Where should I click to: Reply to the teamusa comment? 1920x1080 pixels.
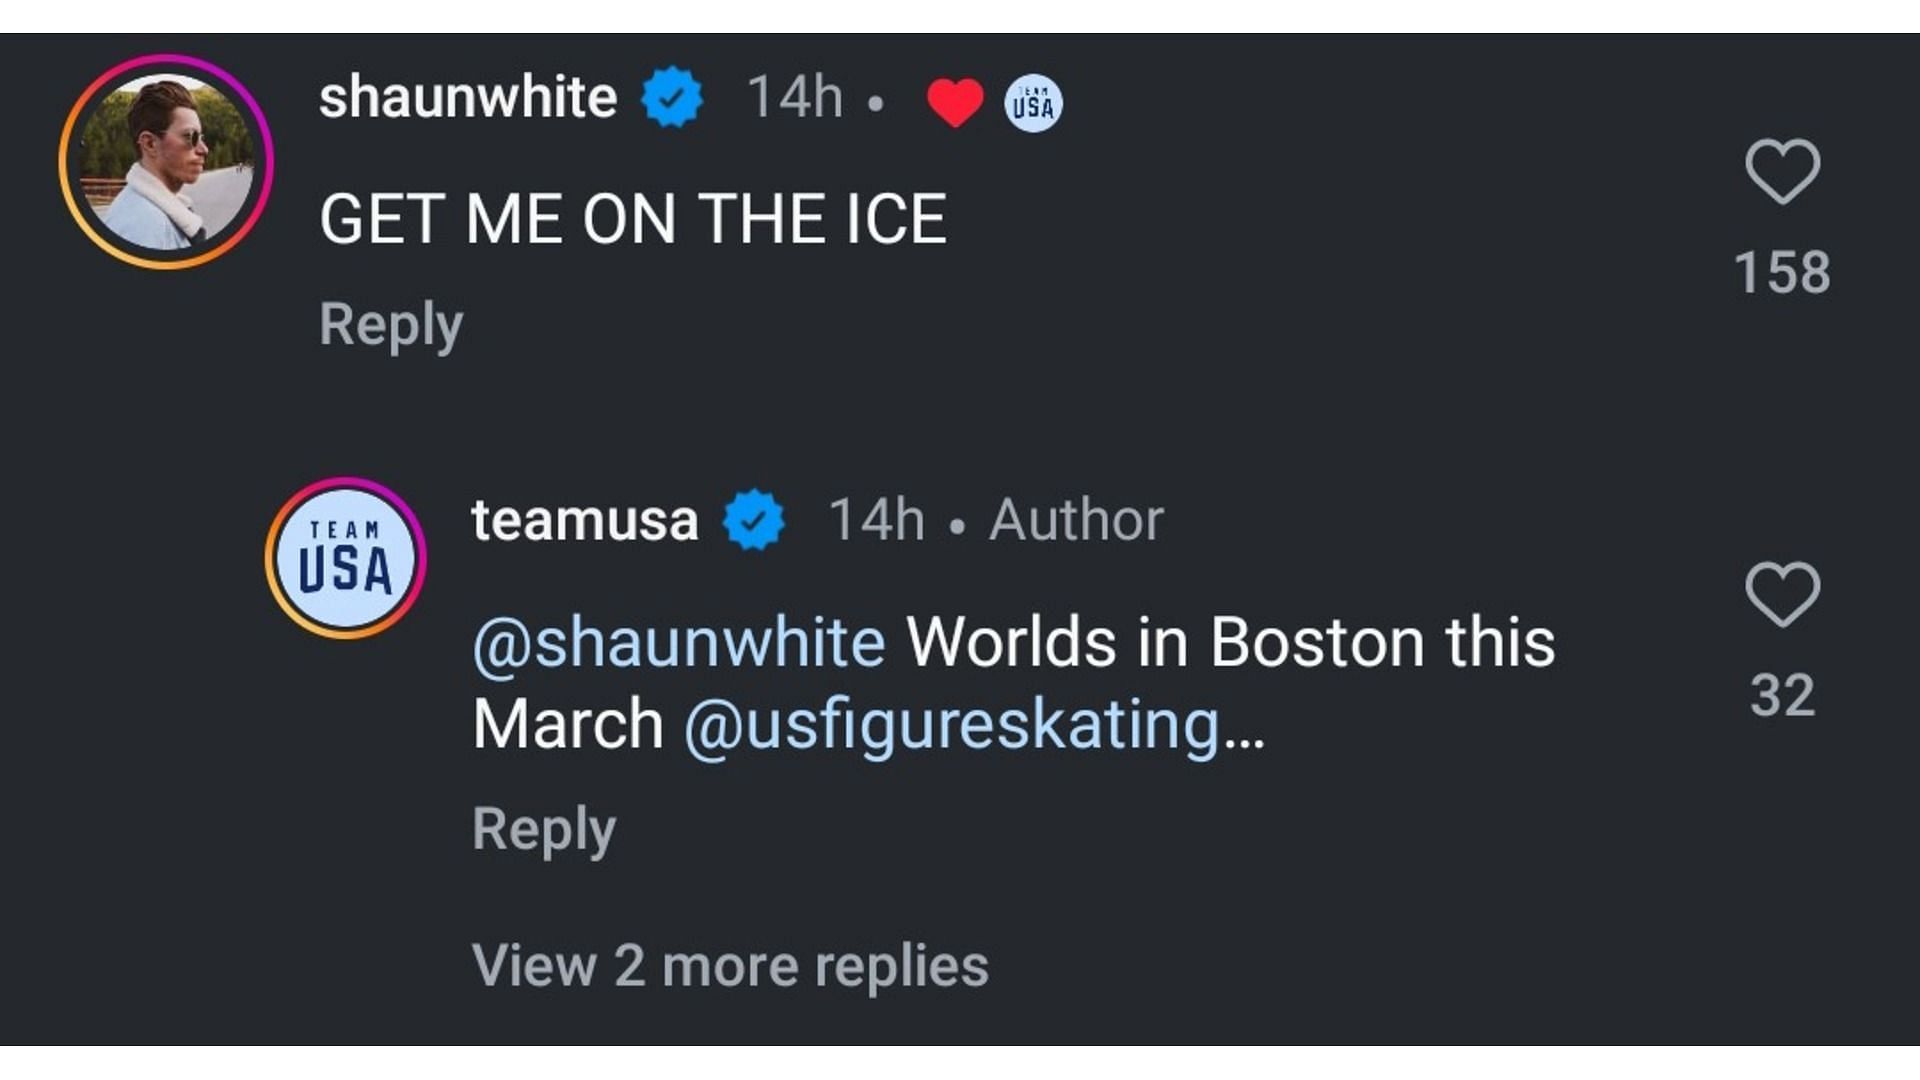pyautogui.click(x=544, y=829)
